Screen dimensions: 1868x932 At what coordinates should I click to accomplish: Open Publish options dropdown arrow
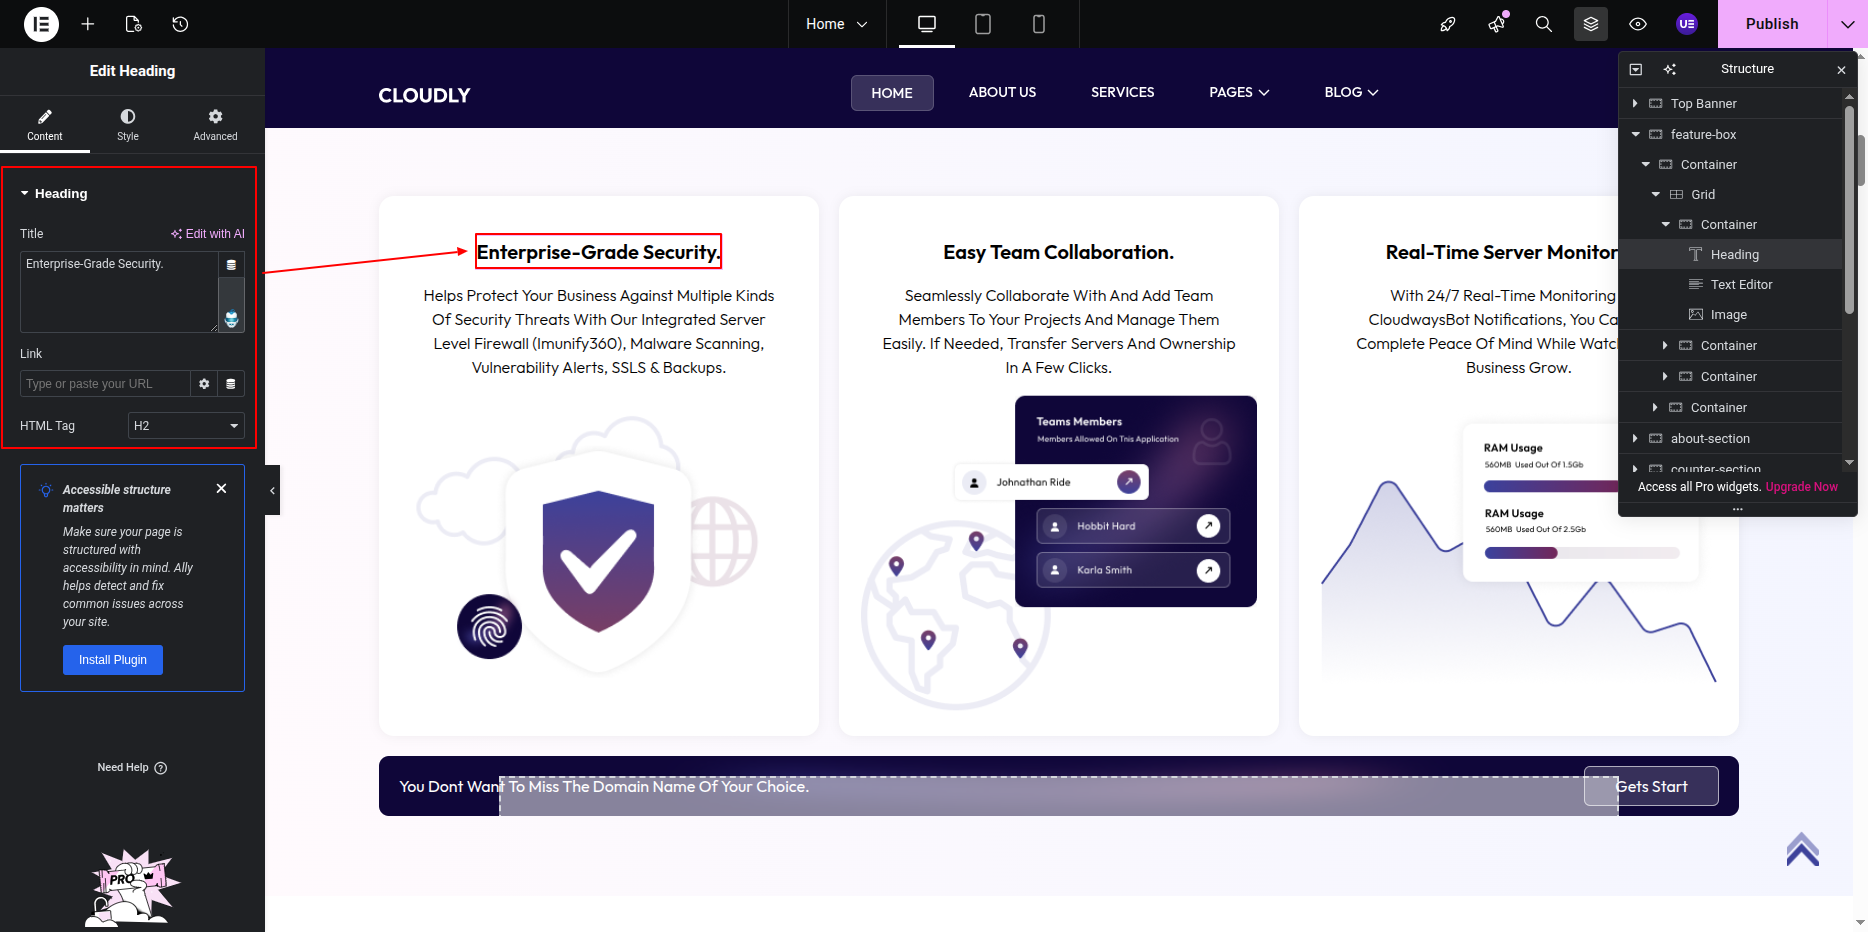(1848, 24)
